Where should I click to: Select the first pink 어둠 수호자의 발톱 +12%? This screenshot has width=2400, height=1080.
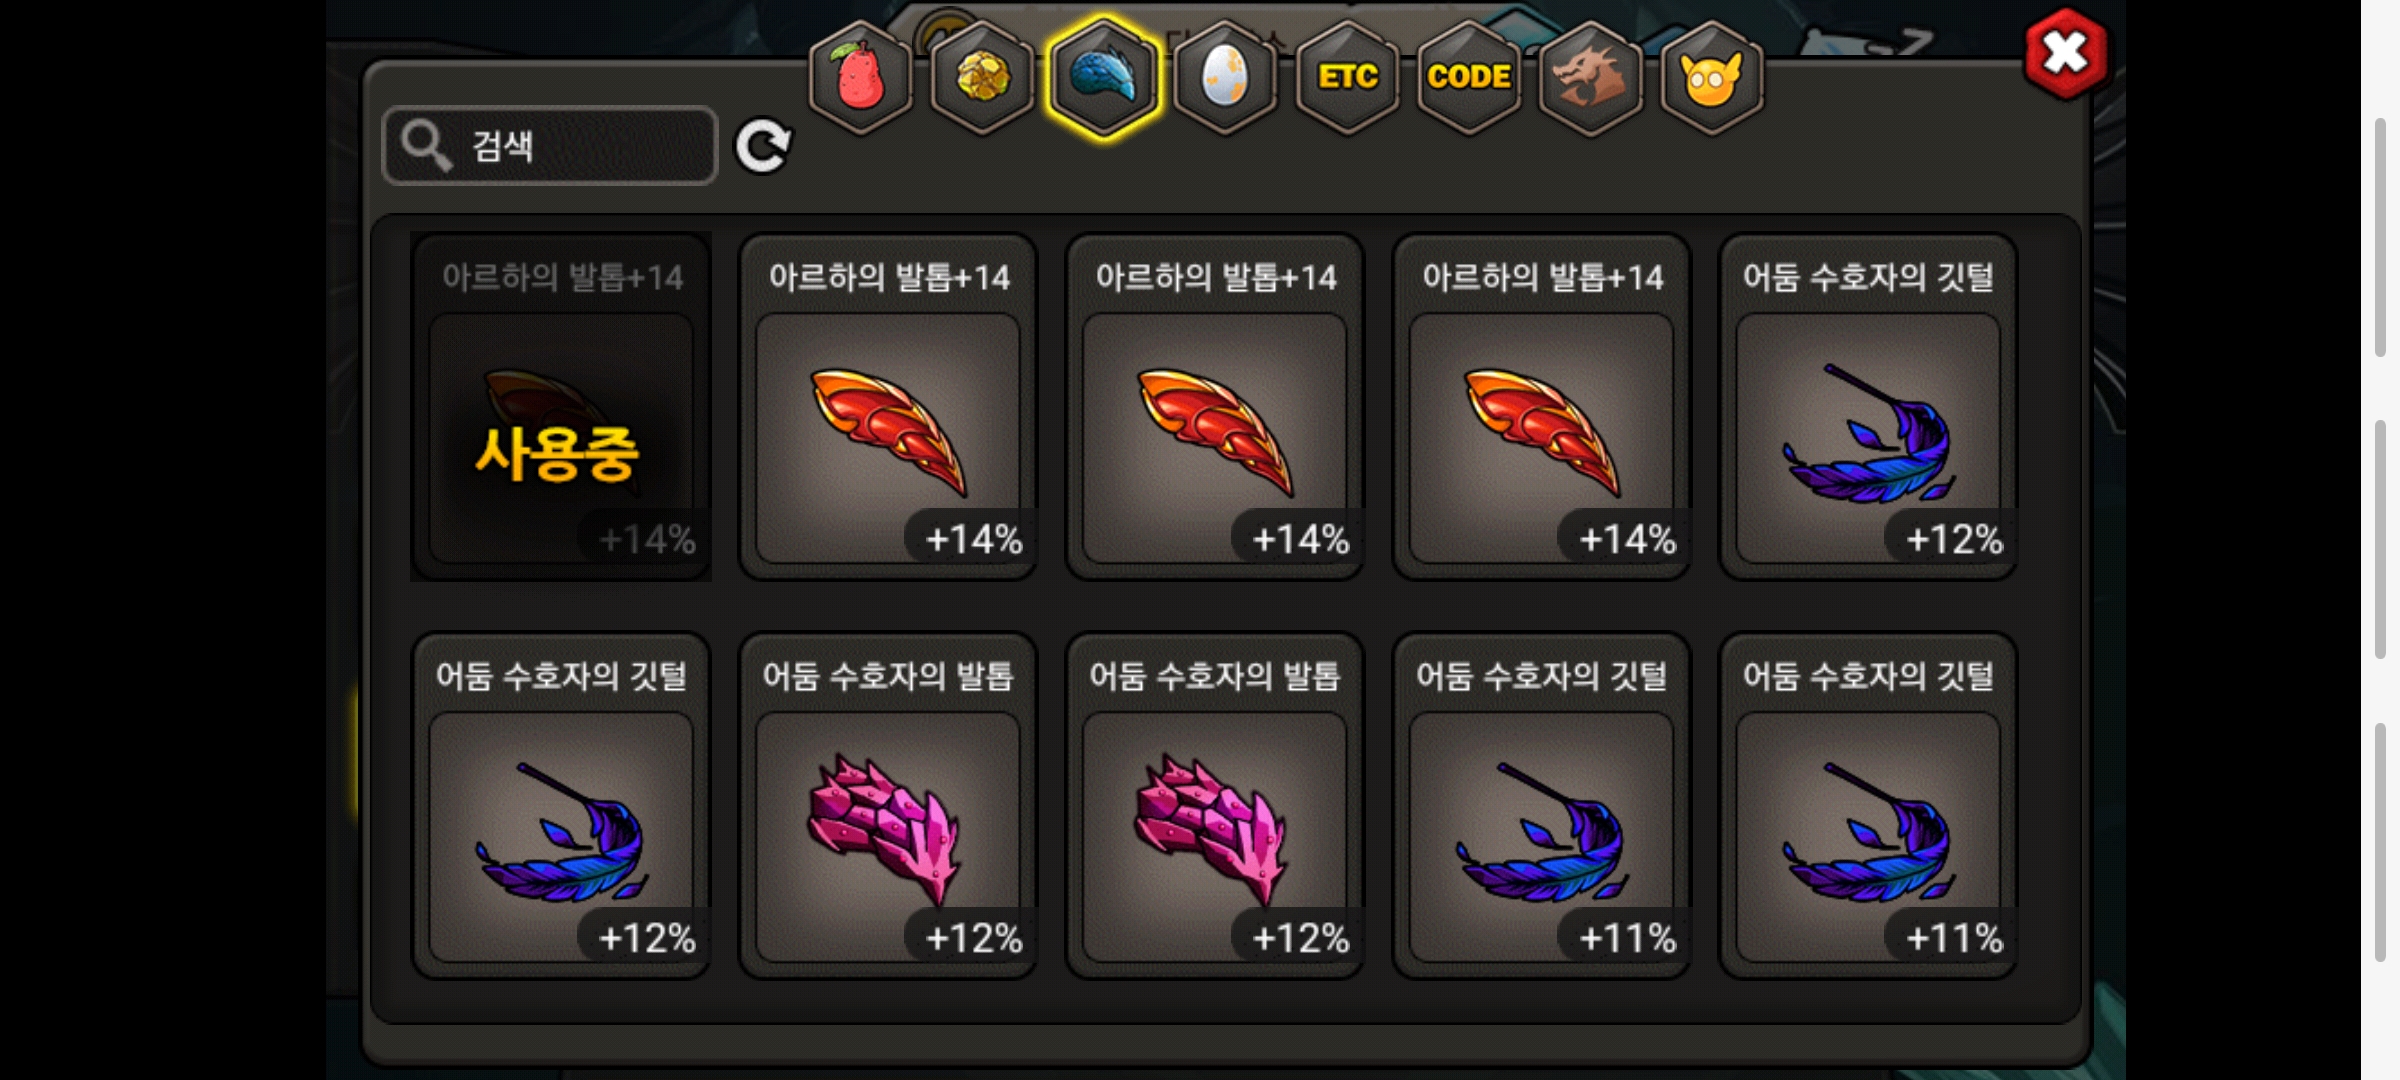click(888, 806)
